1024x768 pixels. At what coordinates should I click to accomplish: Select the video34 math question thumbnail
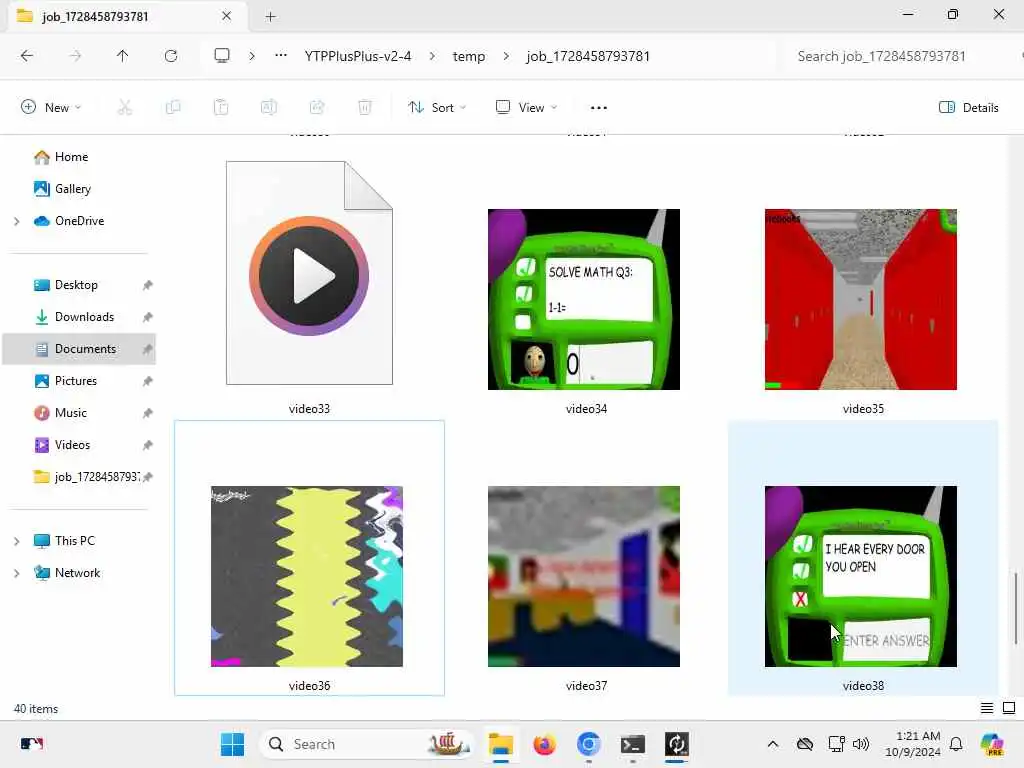pos(584,300)
